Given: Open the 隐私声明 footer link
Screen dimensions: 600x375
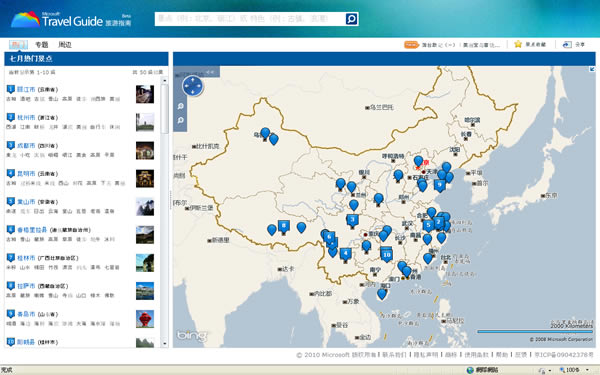Looking at the screenshot, I should [426, 355].
